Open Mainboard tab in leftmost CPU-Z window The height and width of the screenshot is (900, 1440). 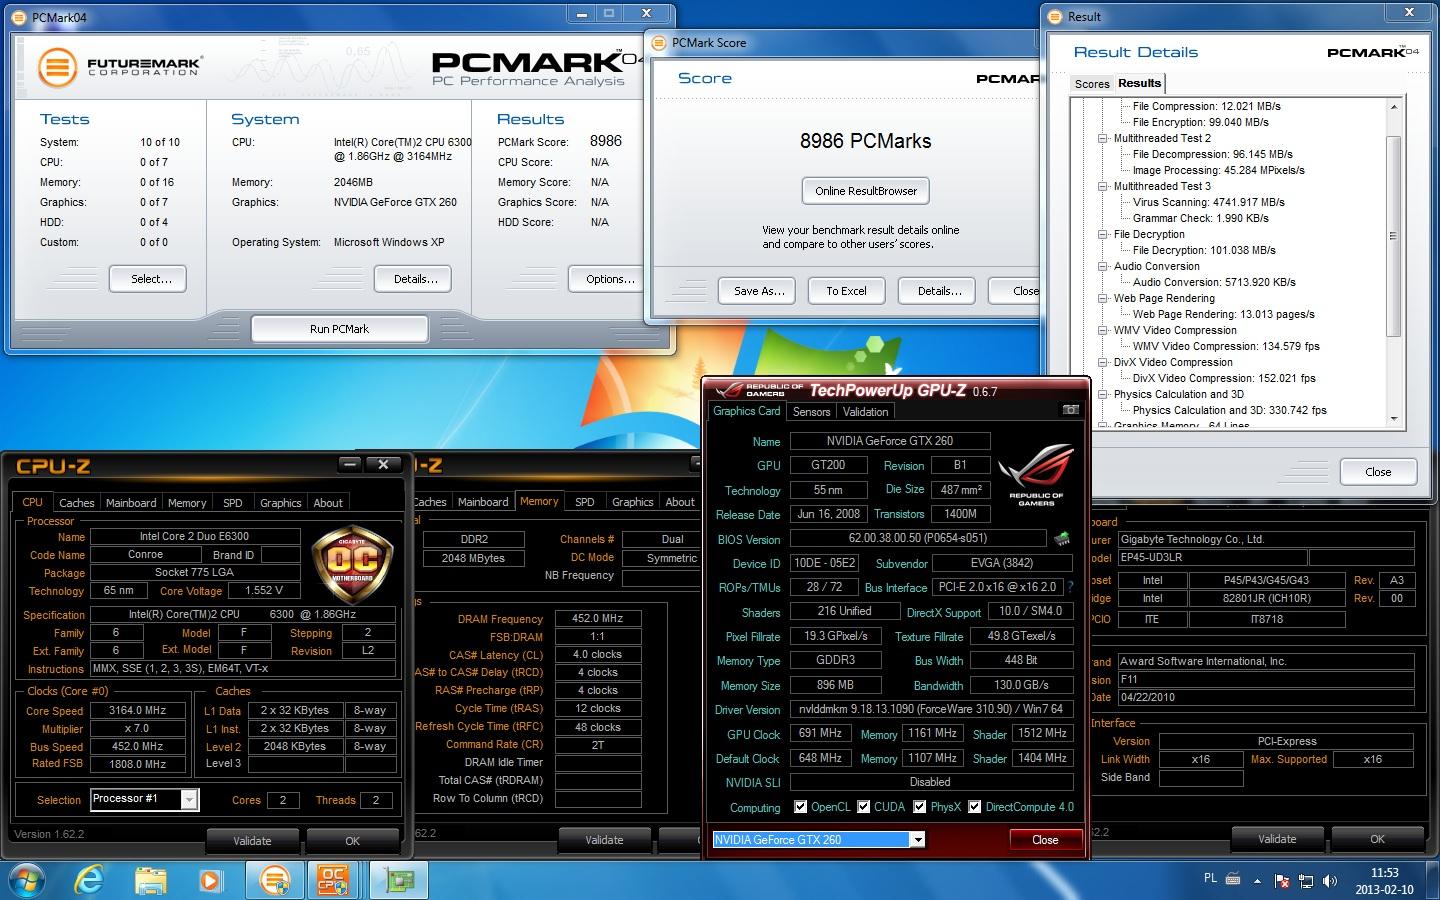point(131,503)
